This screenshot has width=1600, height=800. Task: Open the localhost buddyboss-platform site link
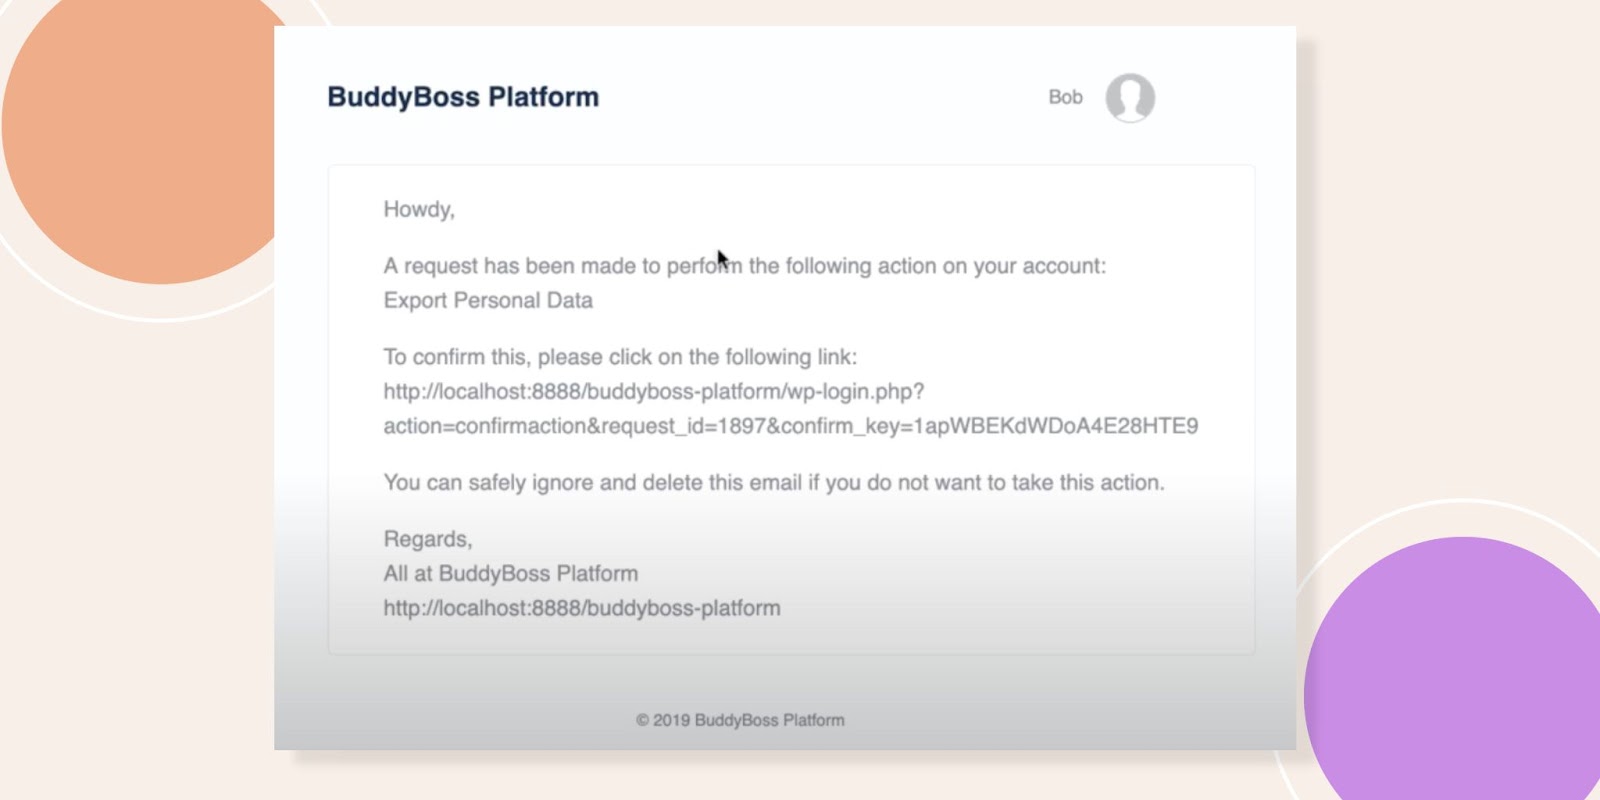click(582, 608)
